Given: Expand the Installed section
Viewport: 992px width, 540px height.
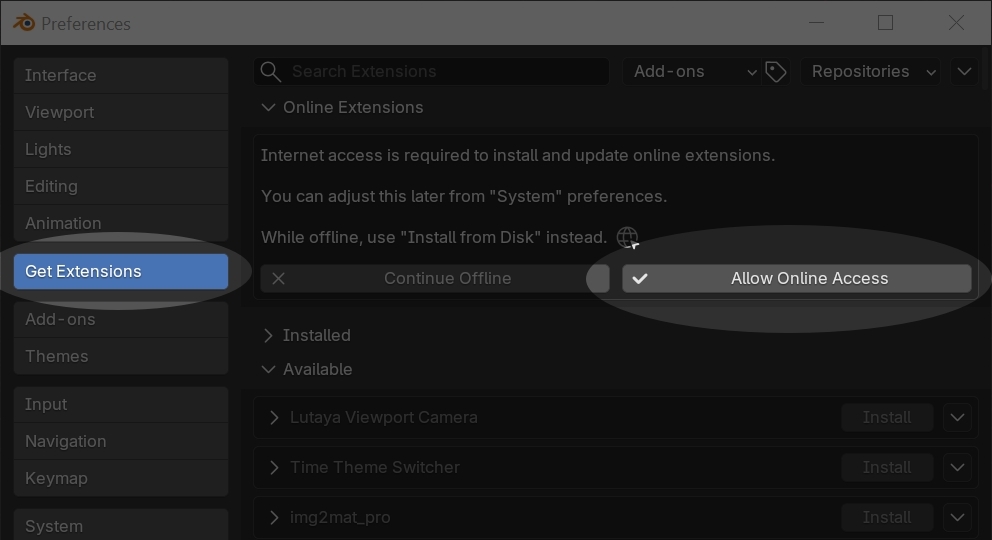Looking at the screenshot, I should tap(268, 336).
